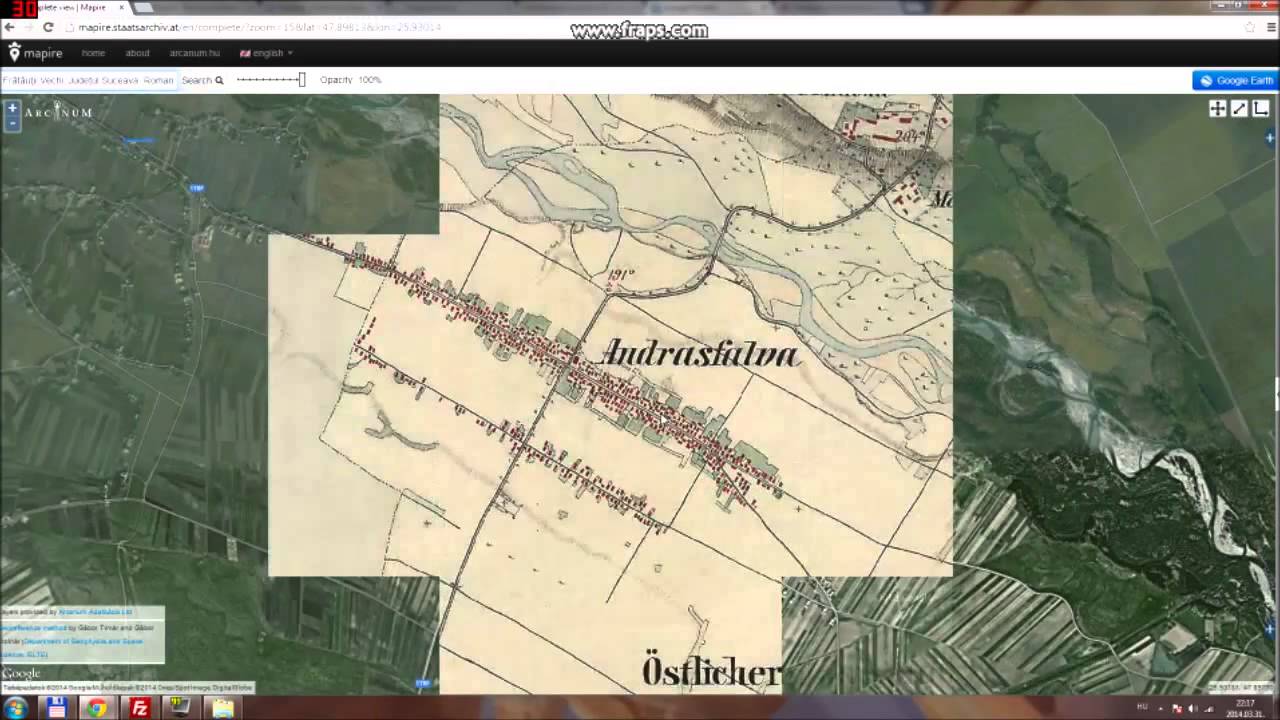Zoom in with the plus button

click(x=12, y=108)
